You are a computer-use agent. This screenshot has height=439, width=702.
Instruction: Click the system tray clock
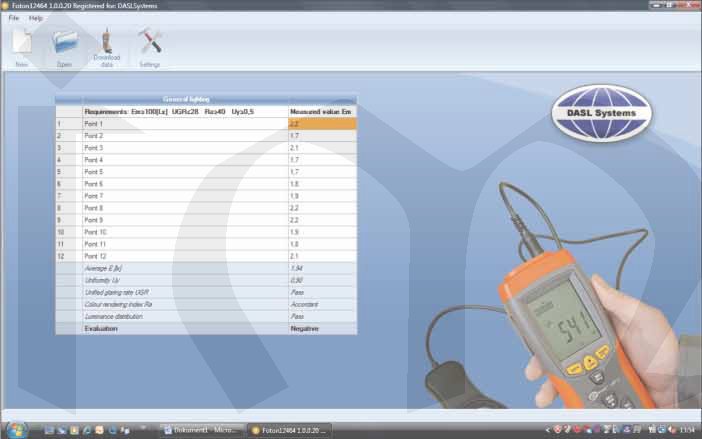[685, 430]
